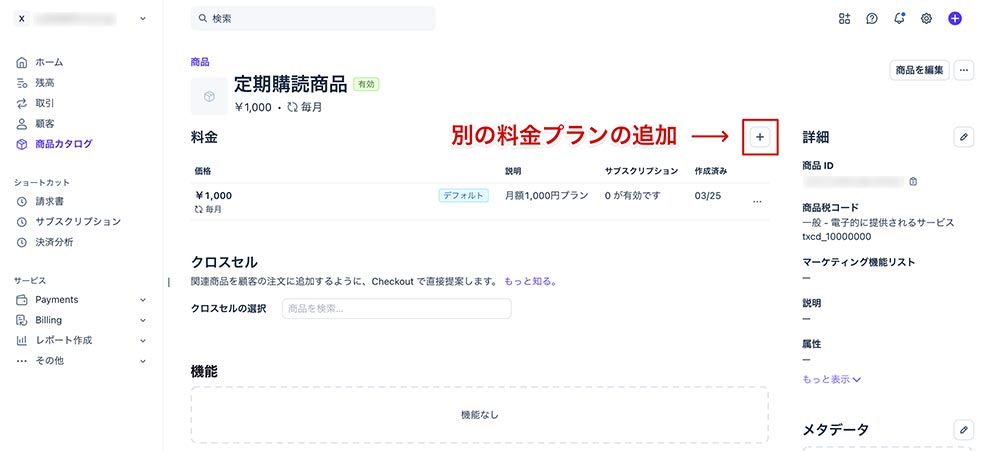Open the もっと知る link under クロスセル
This screenshot has height=451, width=1000.
point(530,282)
